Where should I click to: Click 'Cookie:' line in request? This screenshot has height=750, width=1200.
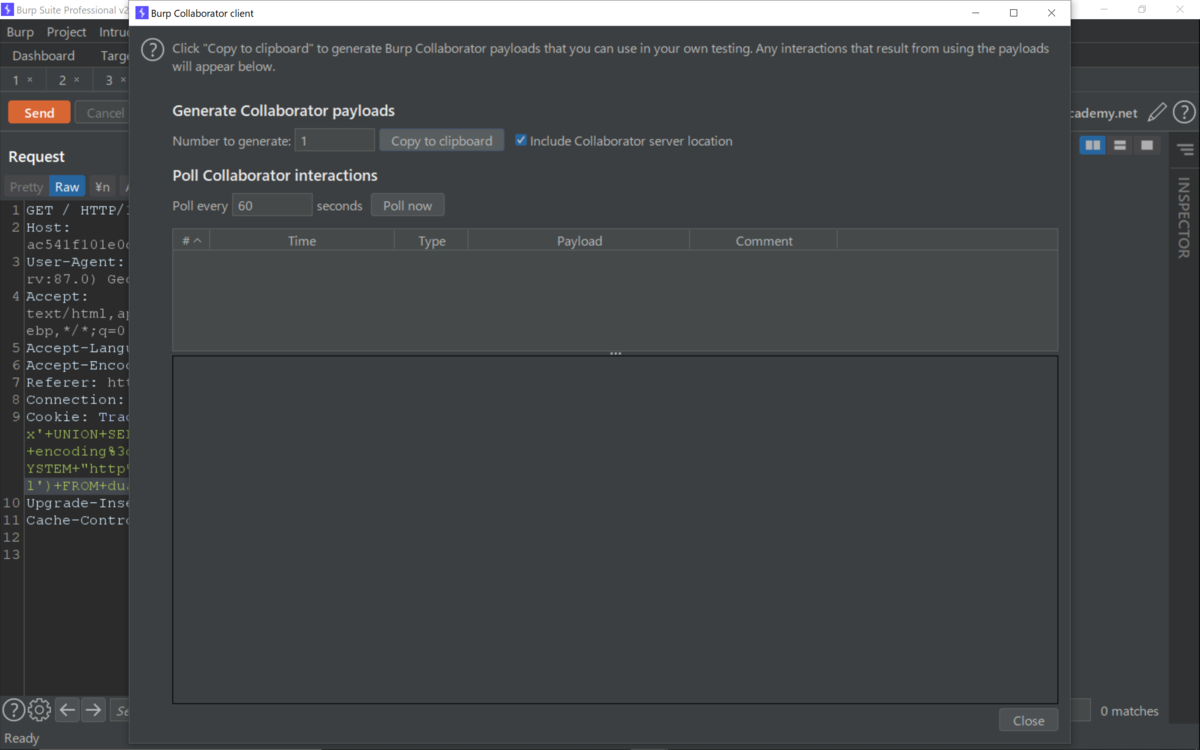[x=77, y=417]
